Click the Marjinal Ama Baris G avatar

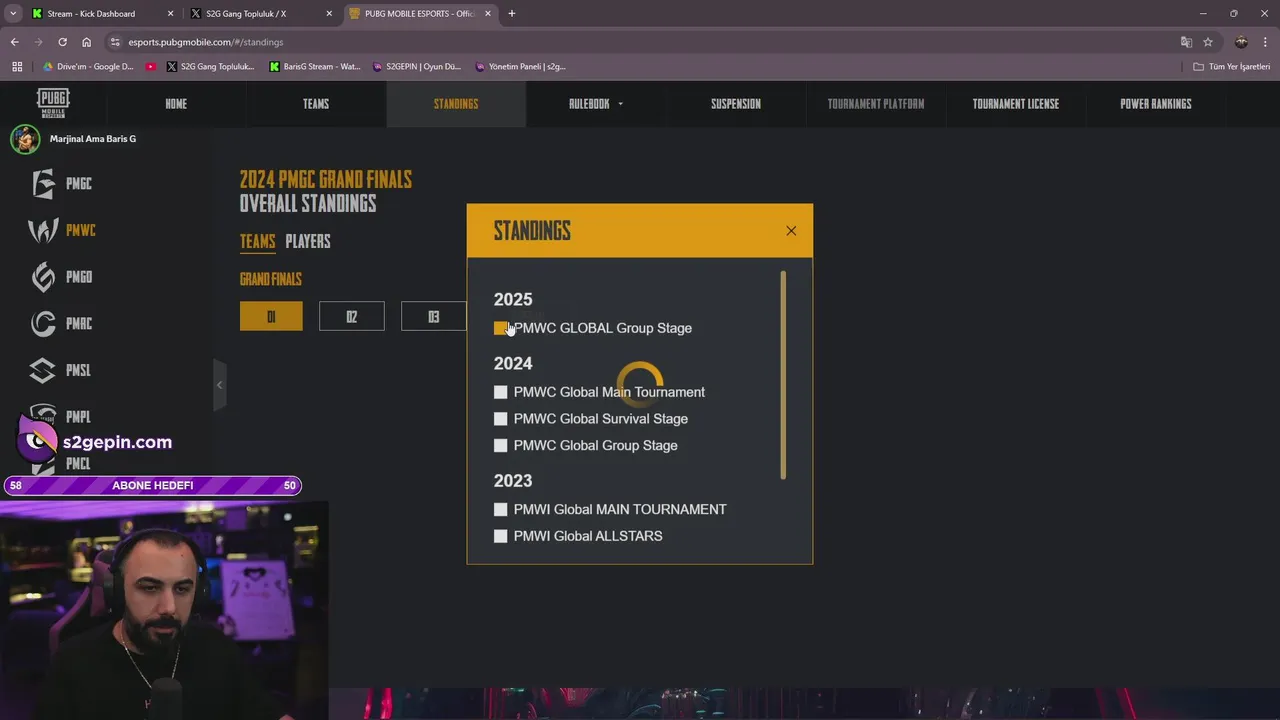point(25,139)
